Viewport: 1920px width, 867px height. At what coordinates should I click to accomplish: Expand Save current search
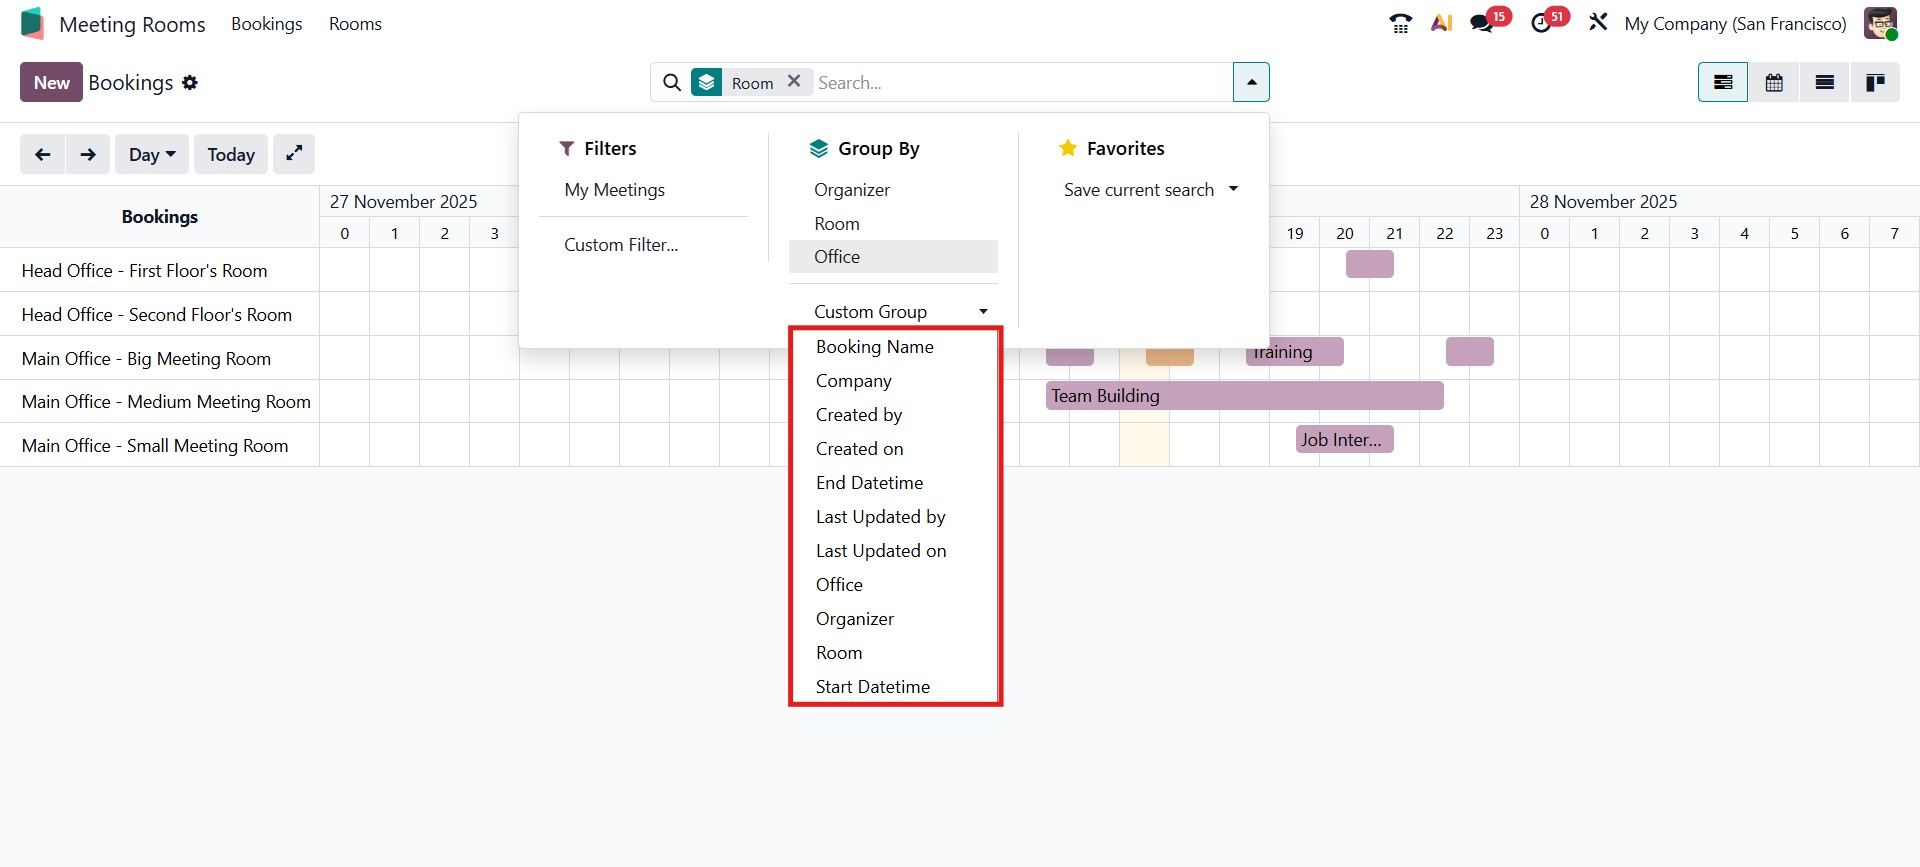click(x=1150, y=190)
